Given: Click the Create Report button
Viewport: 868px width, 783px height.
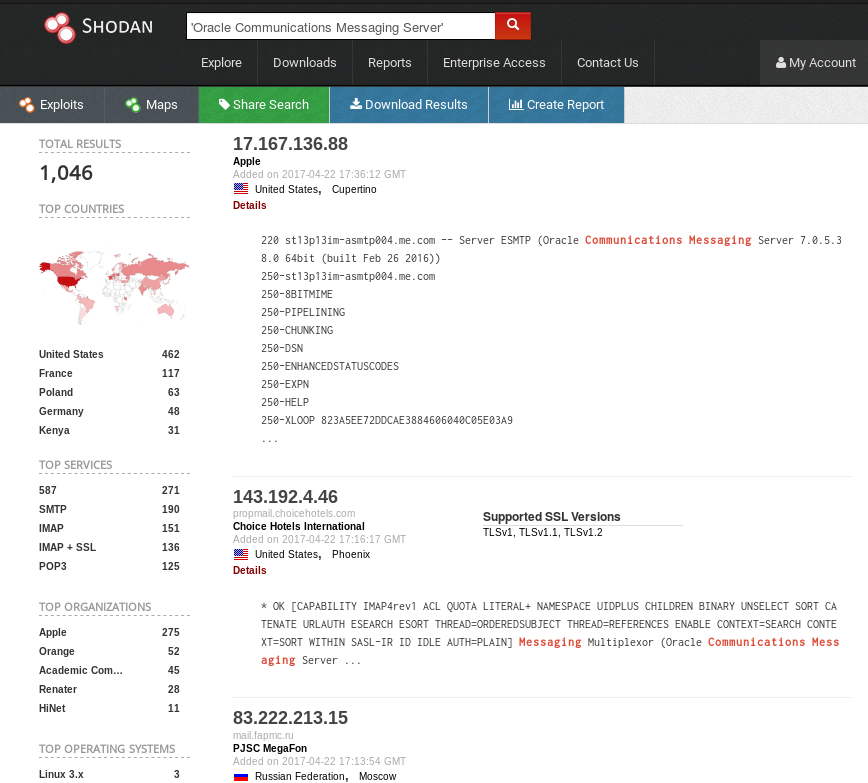Looking at the screenshot, I should [556, 105].
